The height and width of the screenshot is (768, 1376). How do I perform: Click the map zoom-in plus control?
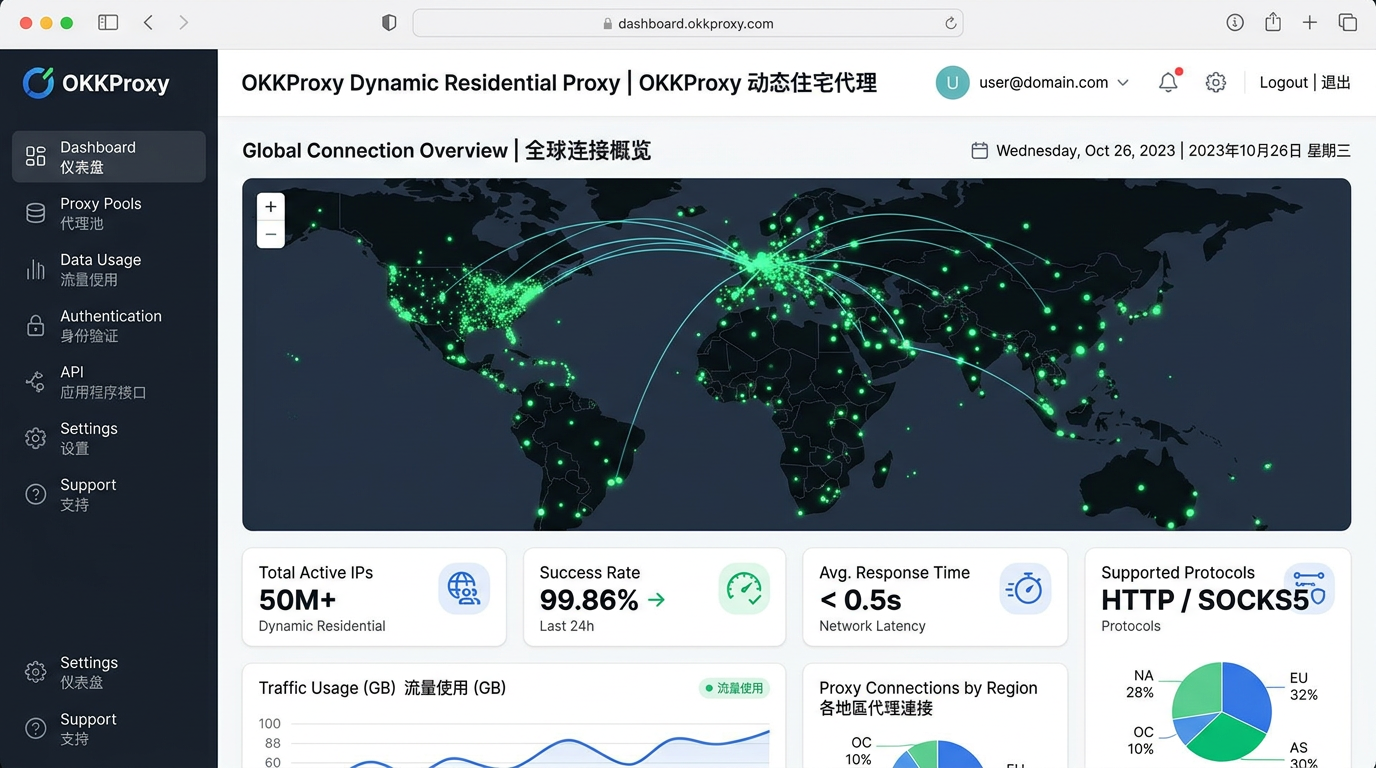point(270,206)
